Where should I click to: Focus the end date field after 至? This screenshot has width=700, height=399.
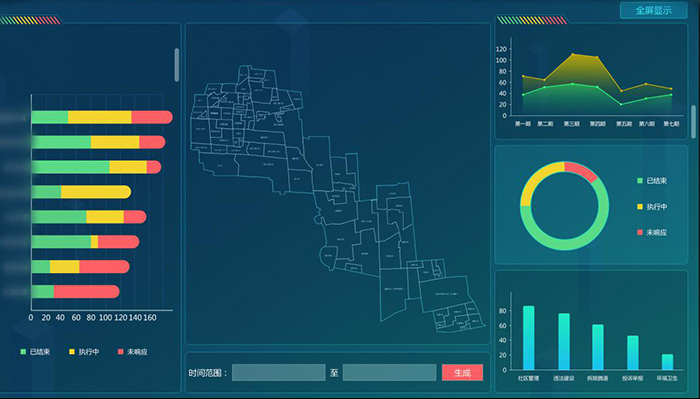(390, 373)
